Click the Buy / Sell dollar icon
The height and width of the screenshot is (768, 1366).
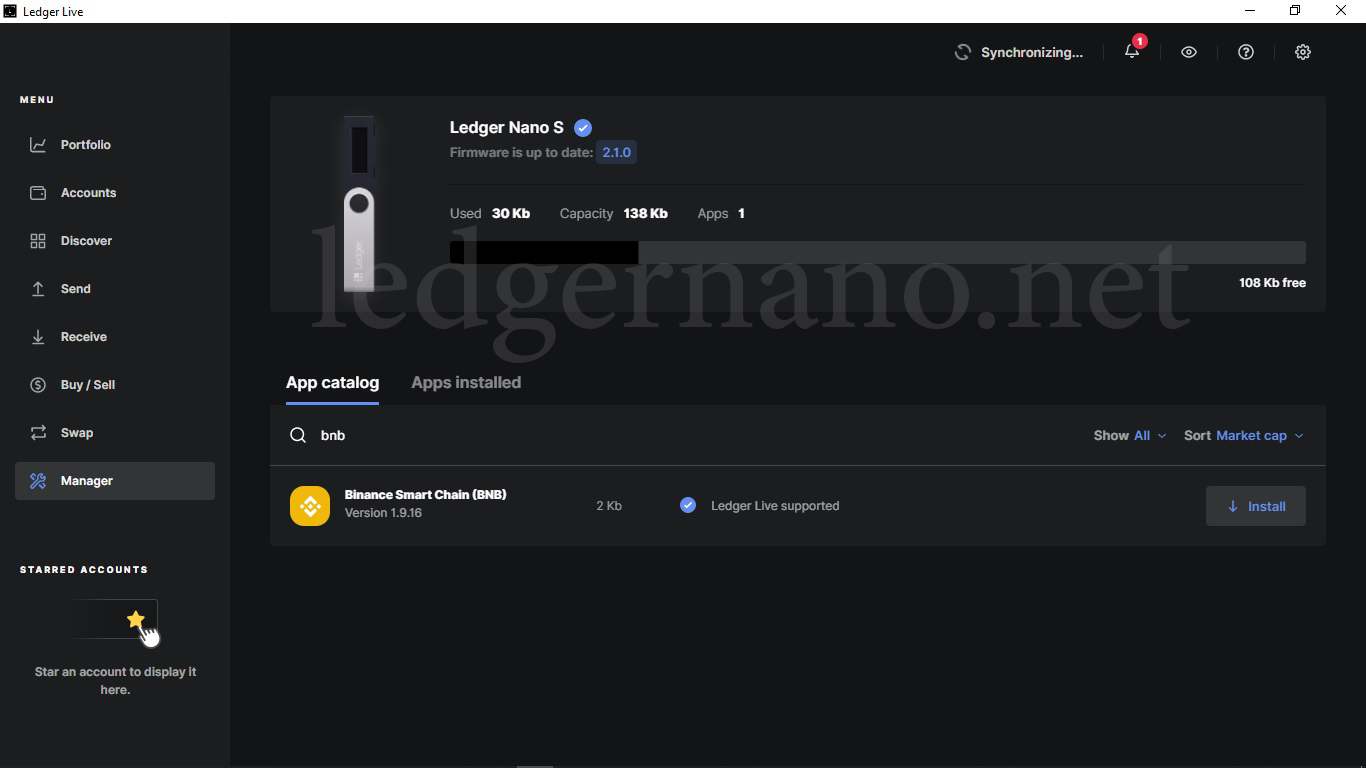pos(38,385)
